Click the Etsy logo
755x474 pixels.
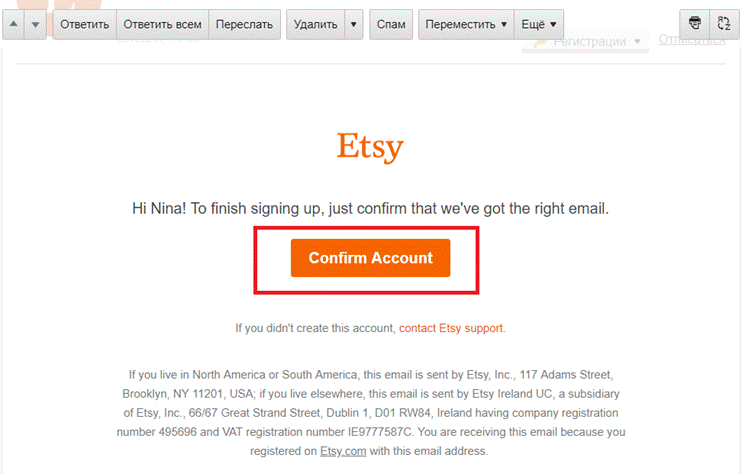[370, 146]
